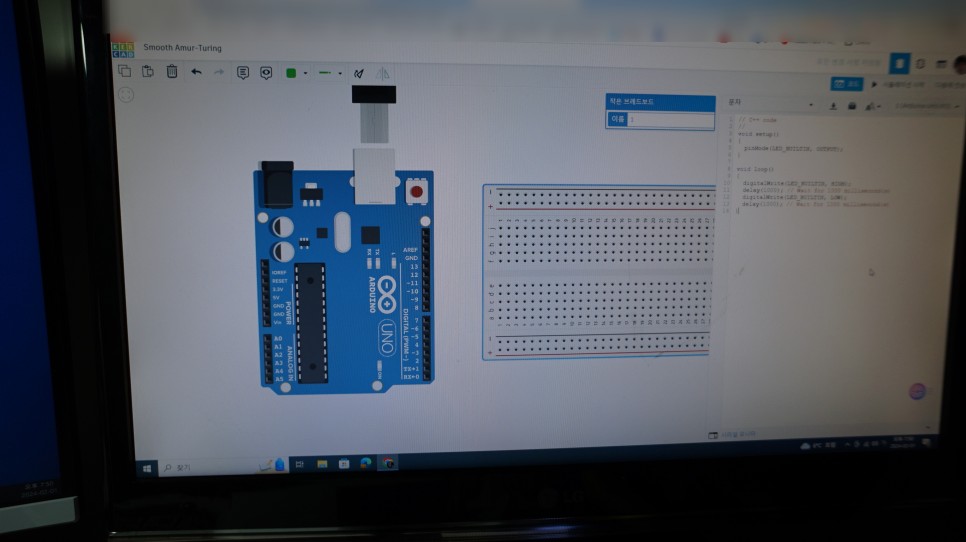Undo the last action
This screenshot has width=966, height=542.
tap(196, 72)
